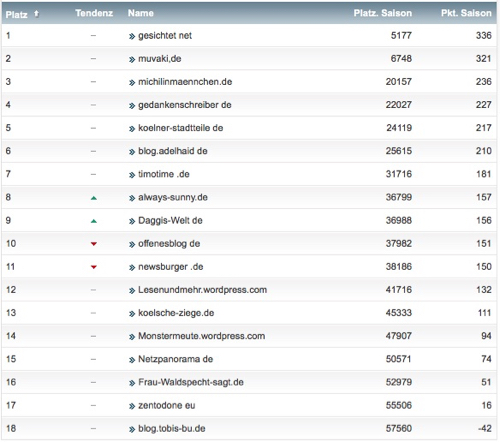Select the season rank value 36799
Screen dimensions: 500x442
[399, 197]
